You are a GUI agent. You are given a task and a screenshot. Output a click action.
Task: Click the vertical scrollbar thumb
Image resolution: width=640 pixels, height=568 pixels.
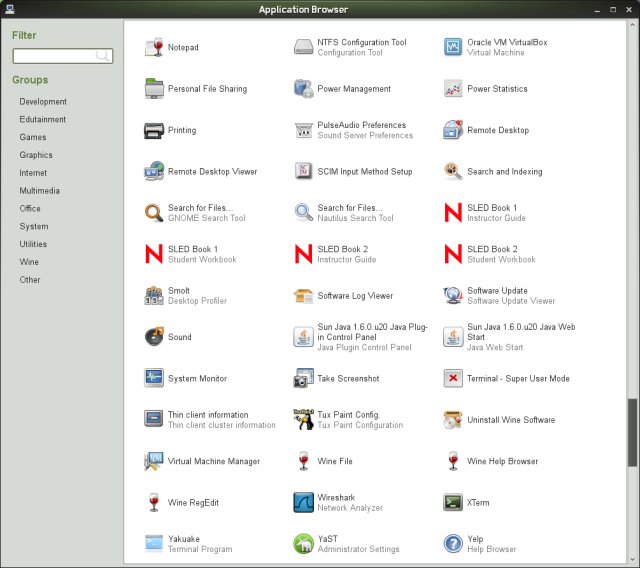632,432
